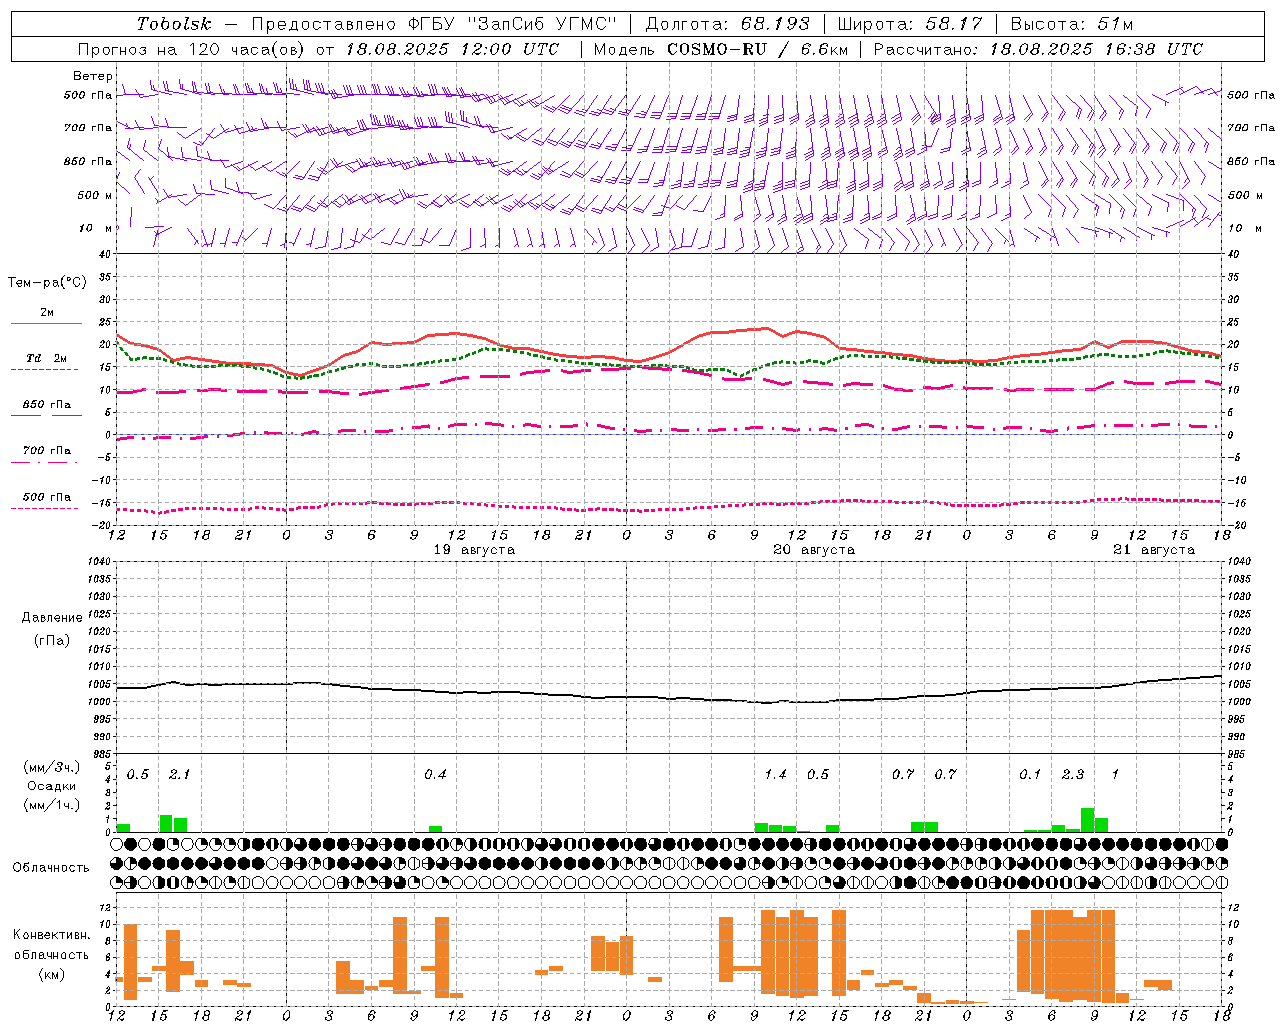Image resolution: width=1280 pixels, height=1024 pixels.
Task: Click the 0.1 precipitation total
Action: tap(1030, 774)
